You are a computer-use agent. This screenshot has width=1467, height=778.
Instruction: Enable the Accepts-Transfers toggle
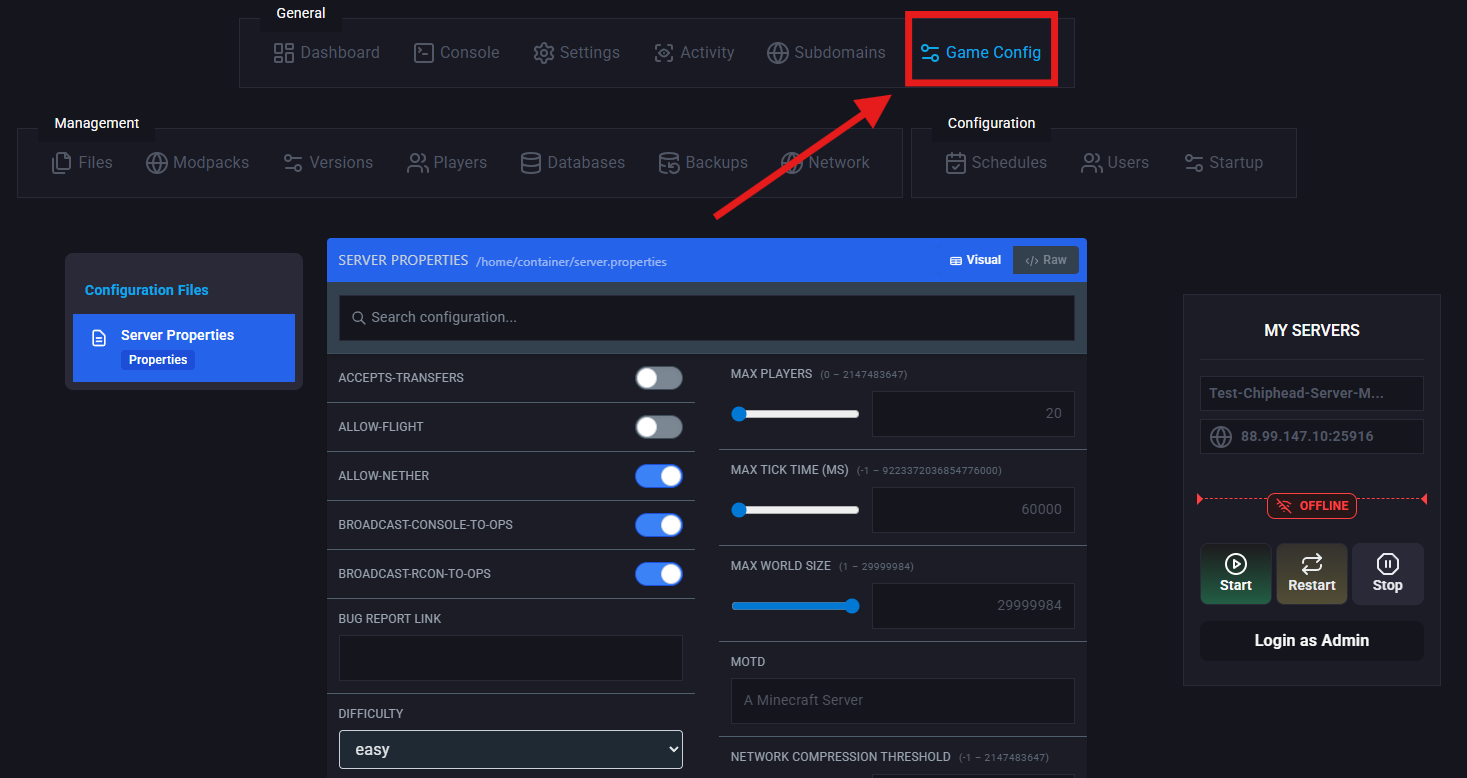tap(659, 378)
